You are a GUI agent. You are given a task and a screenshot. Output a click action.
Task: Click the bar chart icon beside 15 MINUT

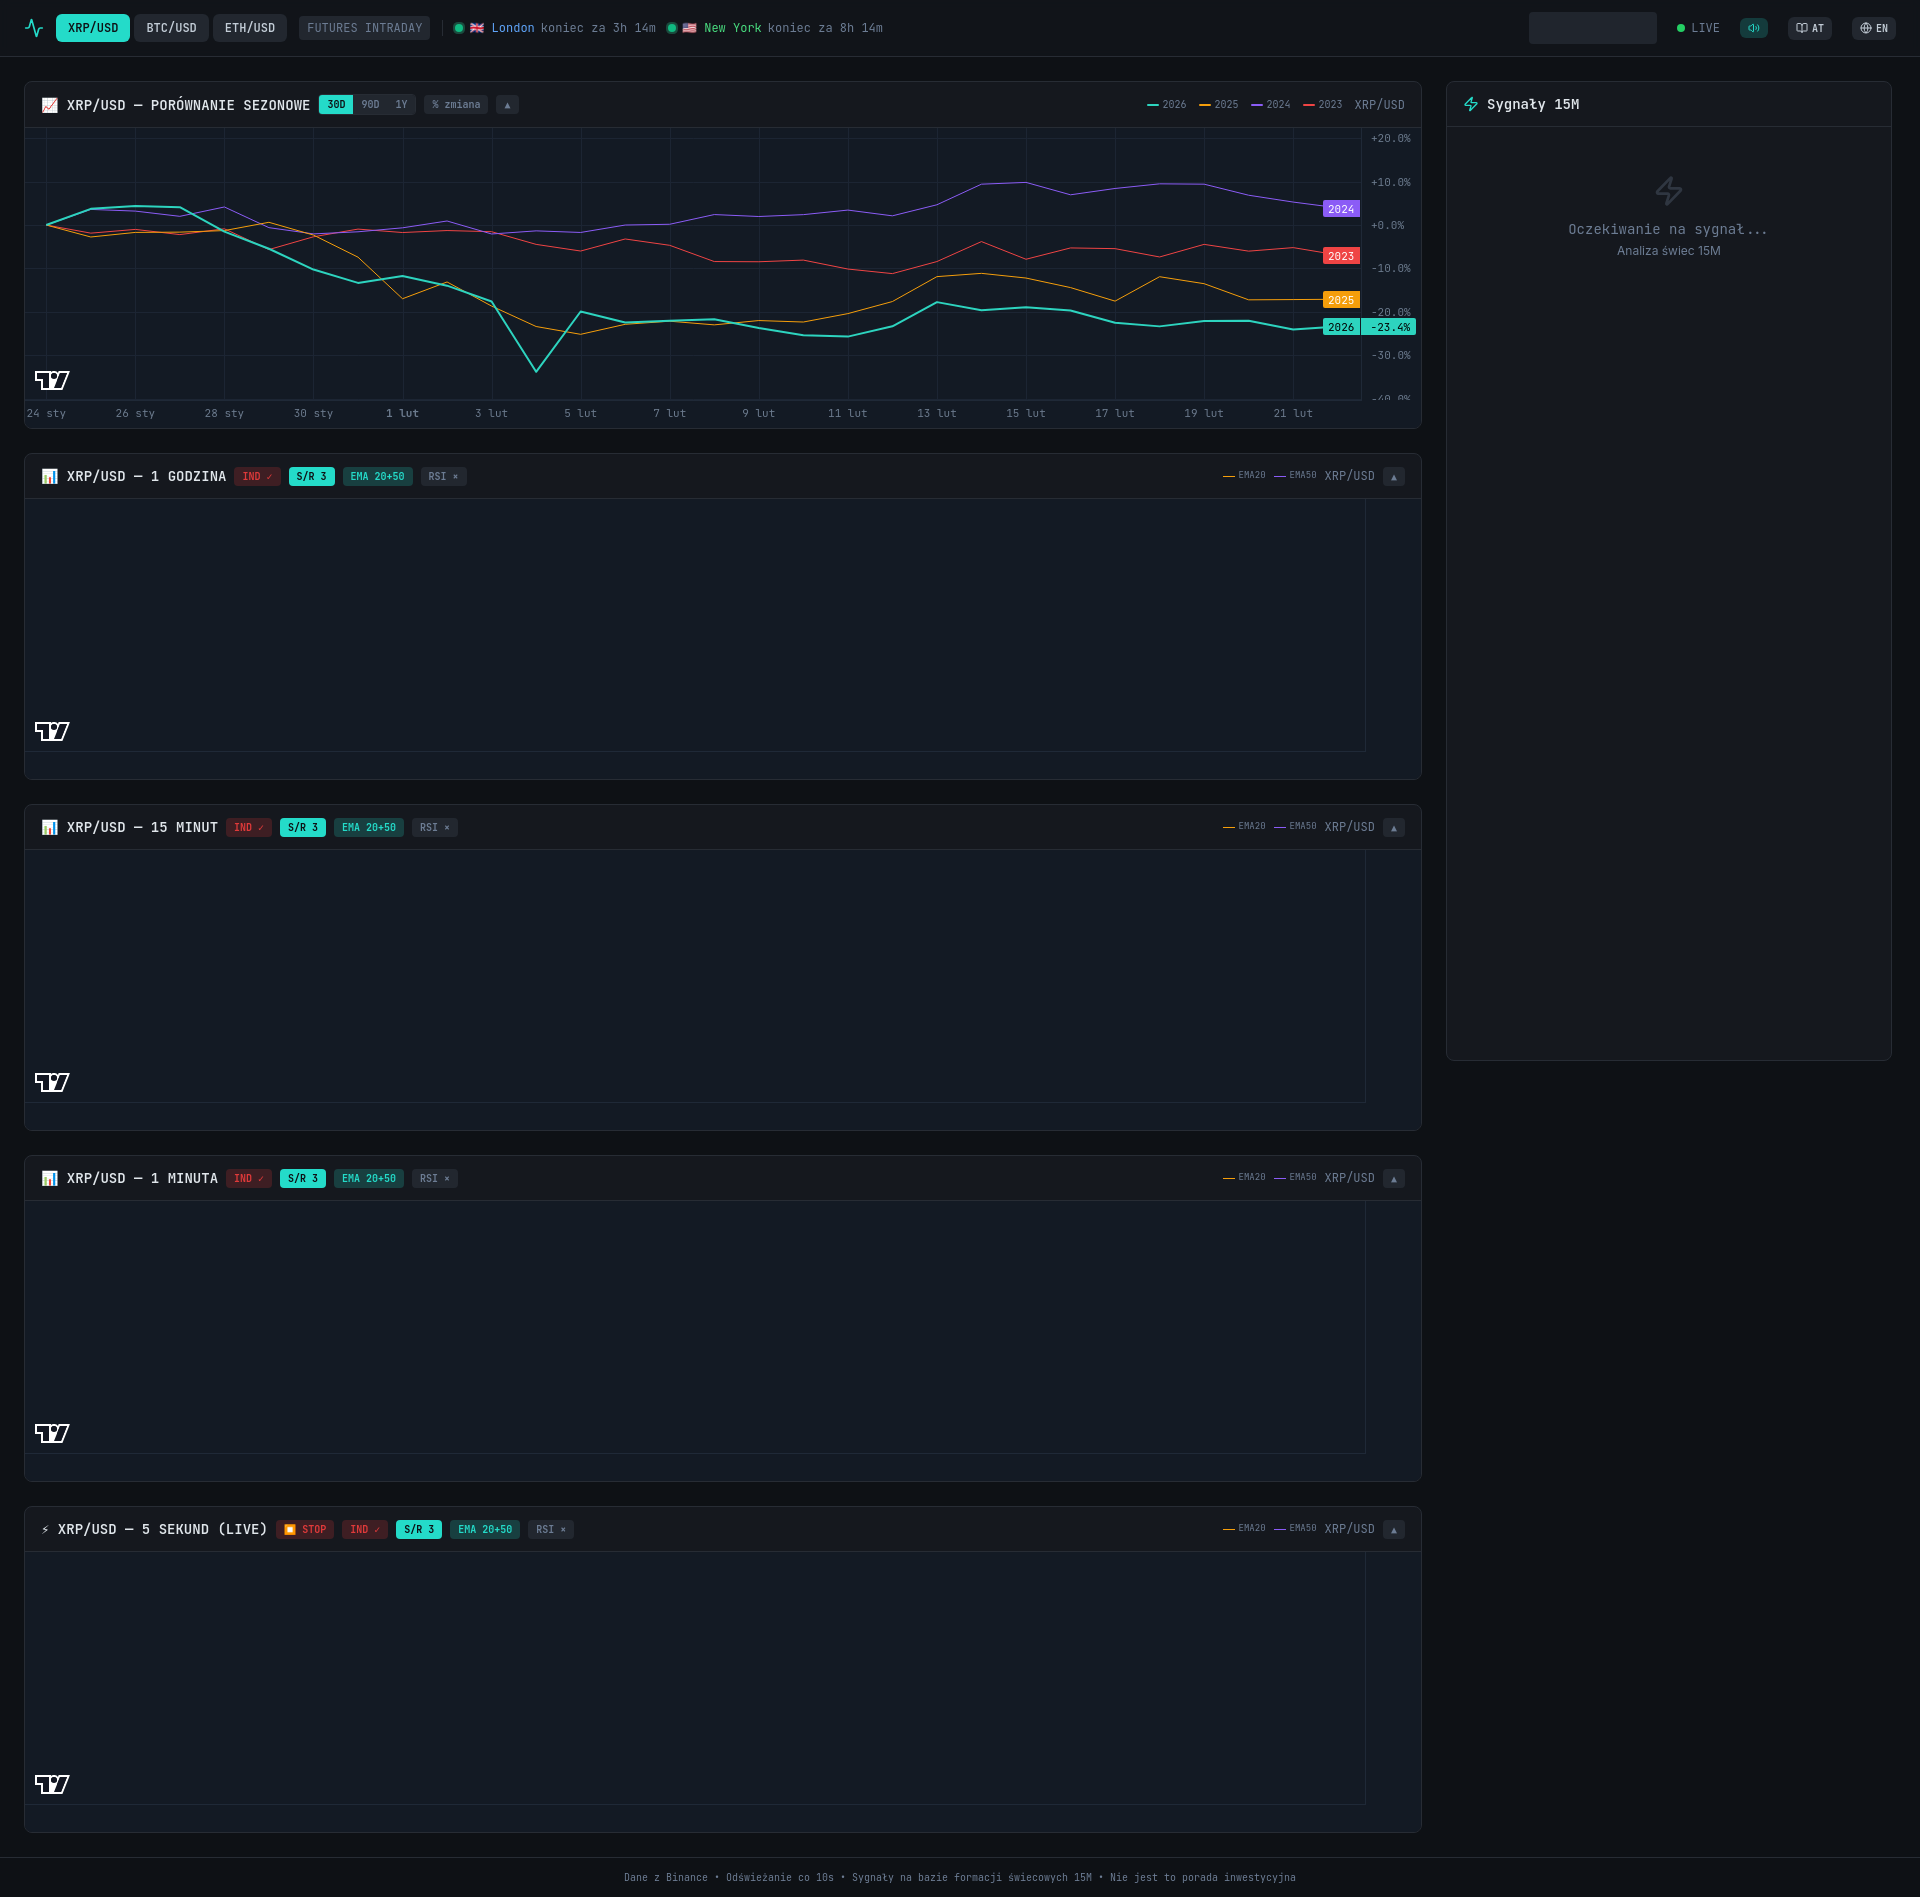click(49, 827)
